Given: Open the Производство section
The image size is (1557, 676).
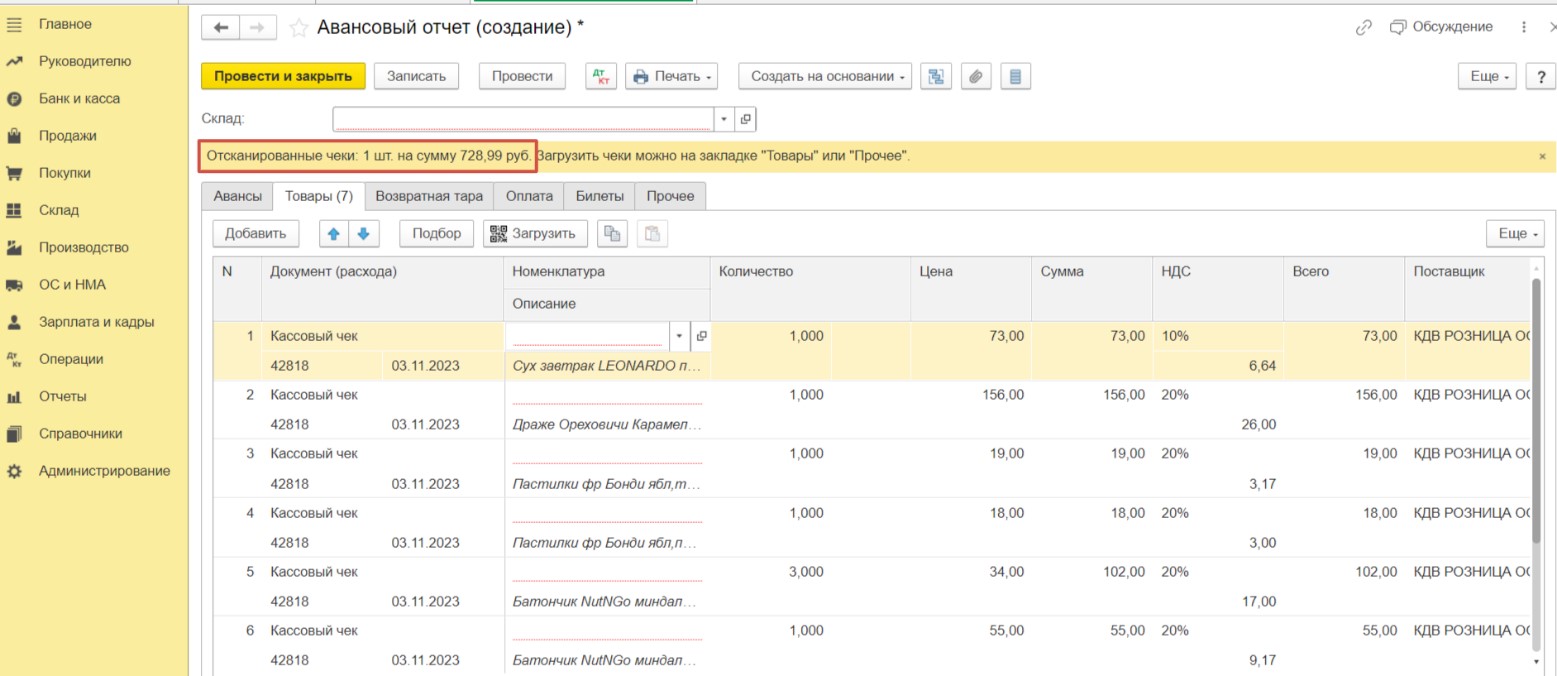Looking at the screenshot, I should pyautogui.click(x=83, y=247).
